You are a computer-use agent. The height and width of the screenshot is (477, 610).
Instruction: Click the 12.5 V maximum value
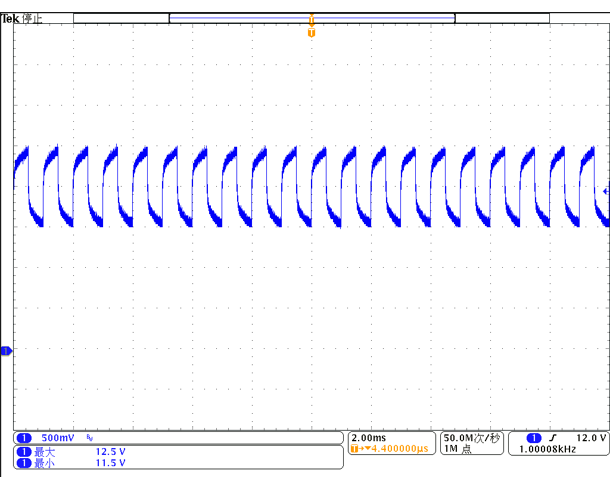pyautogui.click(x=110, y=452)
